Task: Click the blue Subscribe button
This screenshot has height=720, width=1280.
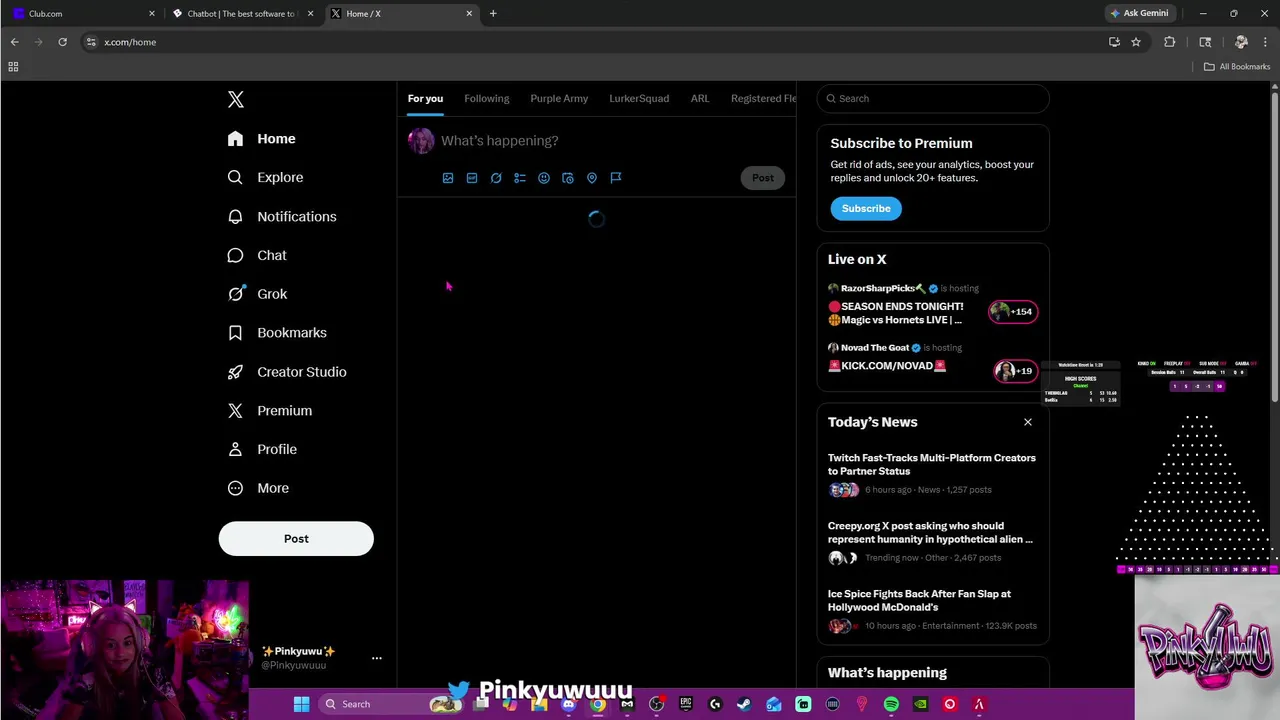Action: [866, 209]
